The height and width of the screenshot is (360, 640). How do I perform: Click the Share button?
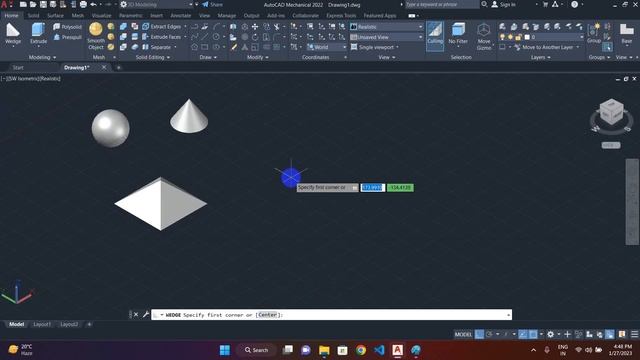click(213, 4)
